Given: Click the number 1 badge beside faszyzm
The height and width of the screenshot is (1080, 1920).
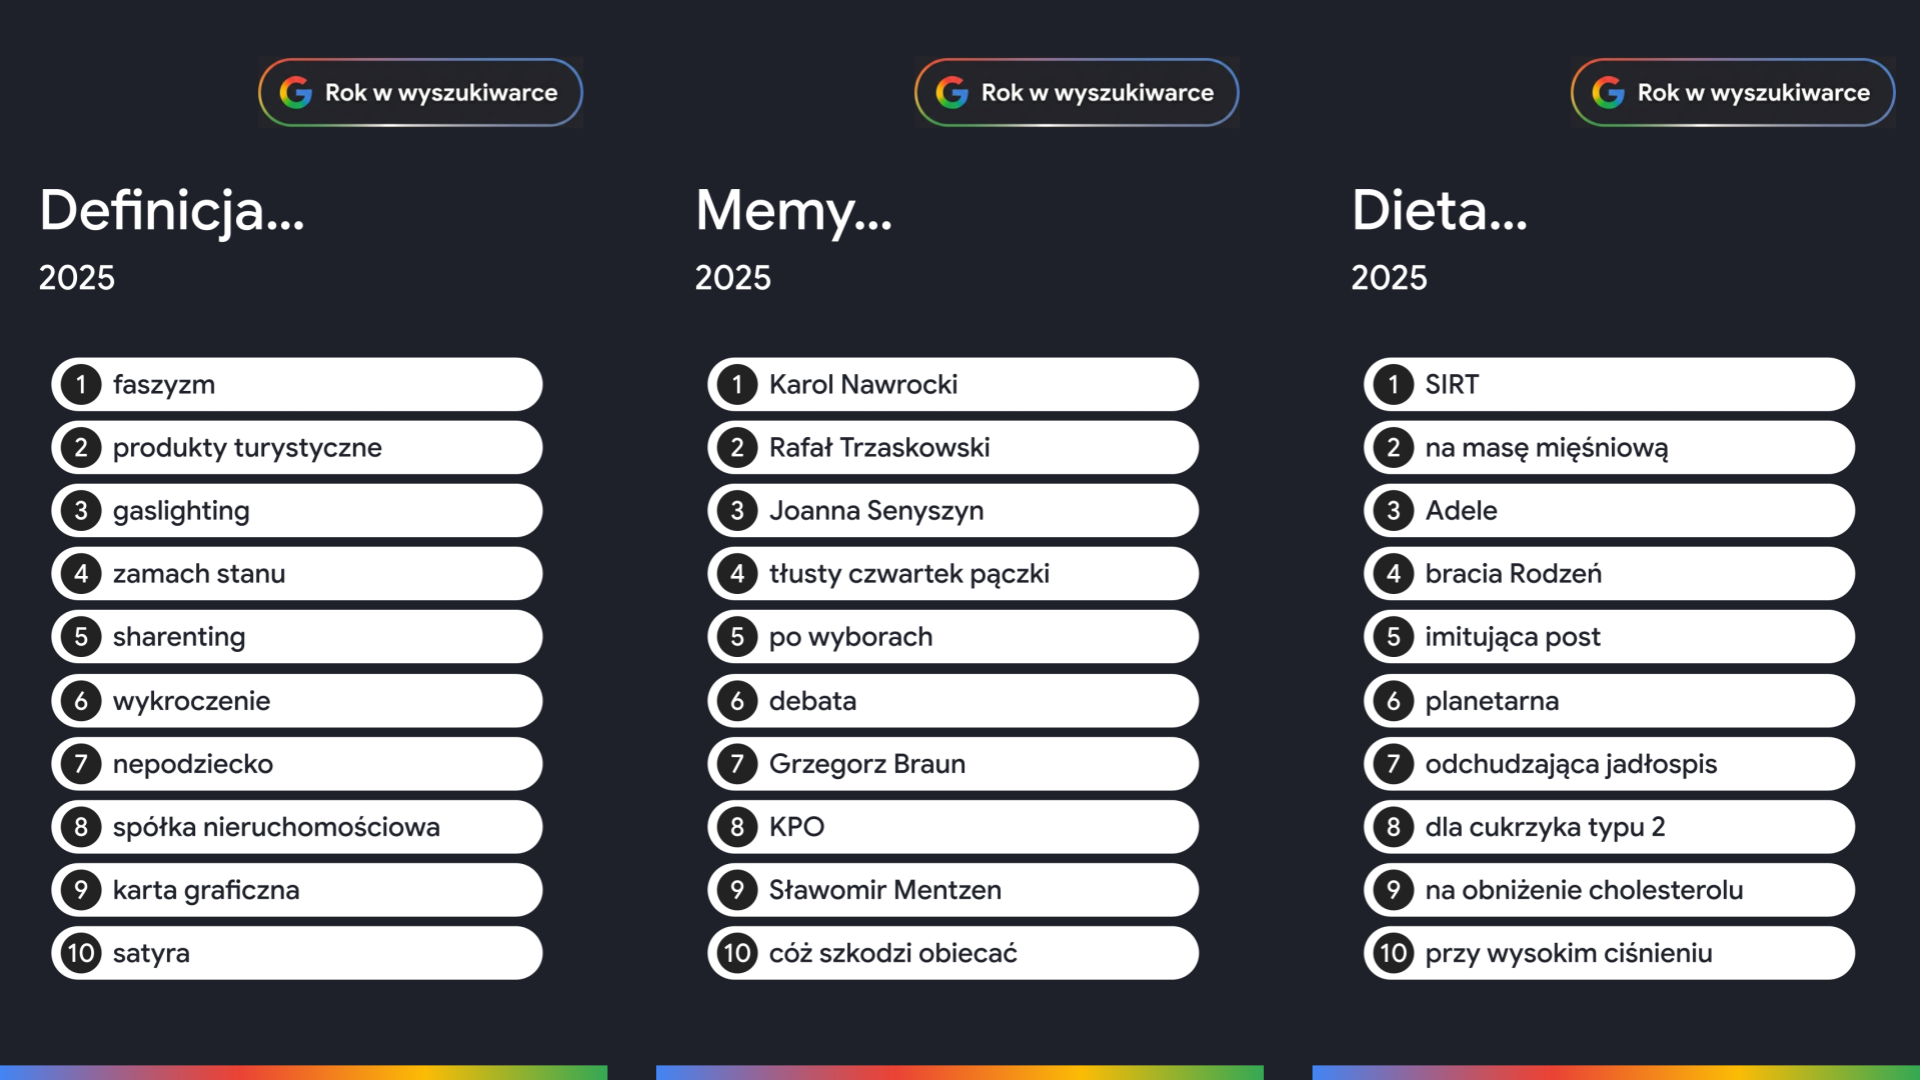Looking at the screenshot, I should 81,384.
